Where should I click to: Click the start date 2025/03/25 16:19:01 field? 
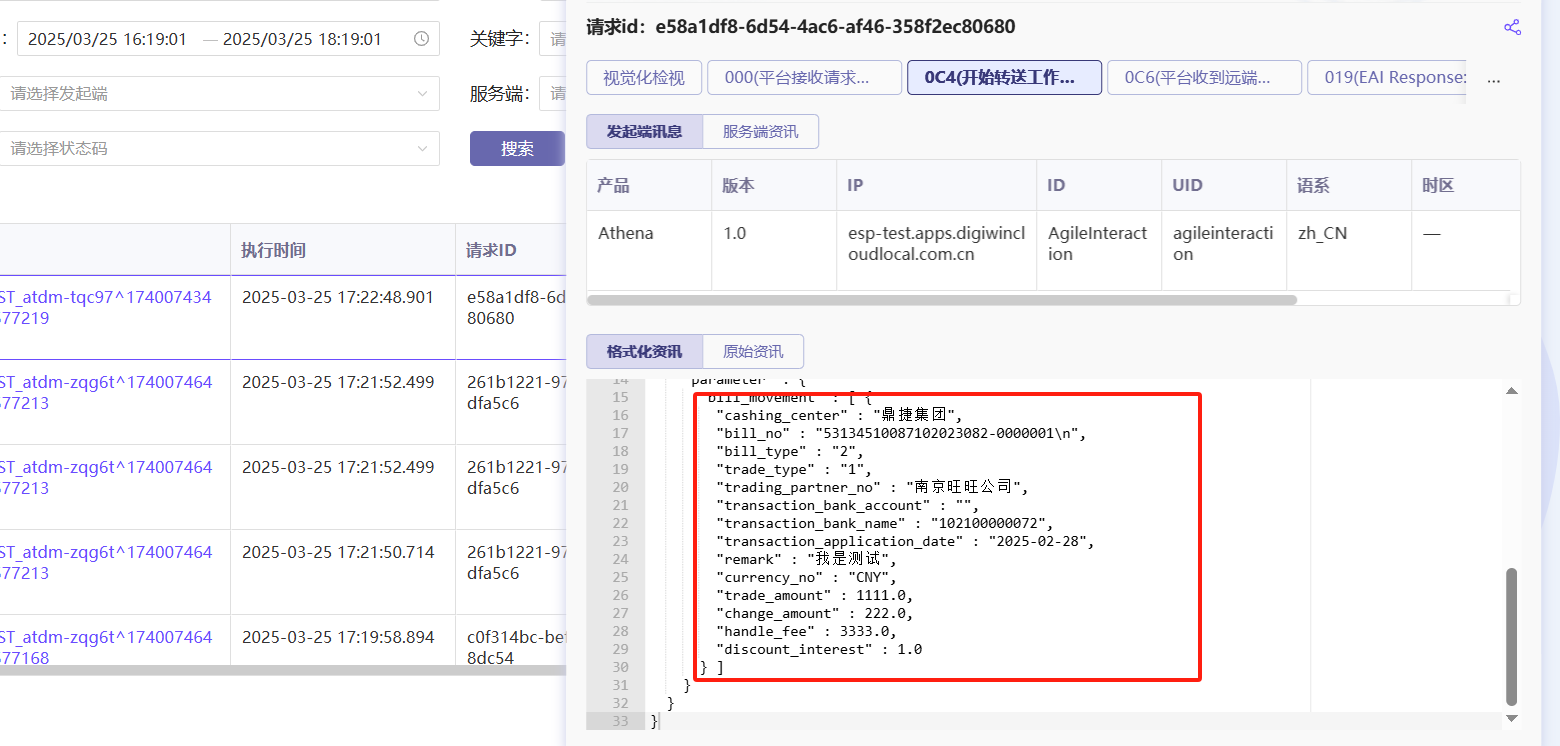(107, 39)
